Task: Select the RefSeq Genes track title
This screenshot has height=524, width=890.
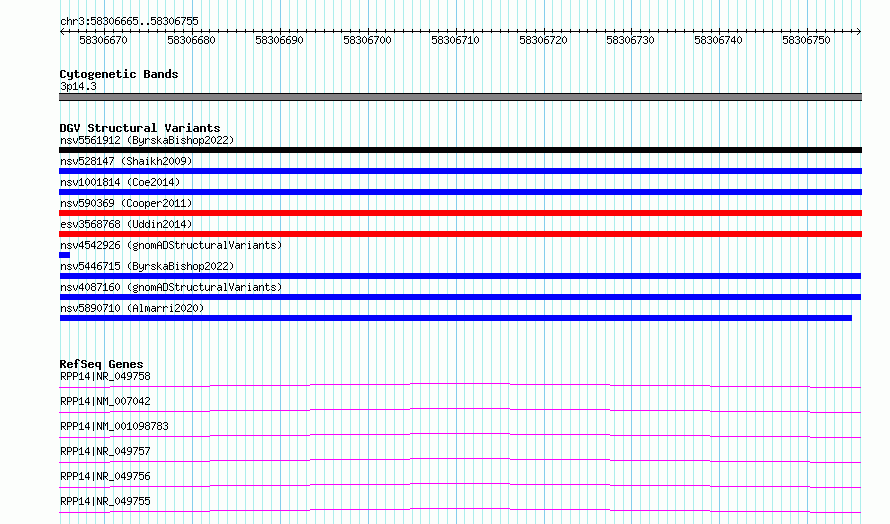Action: click(x=101, y=364)
